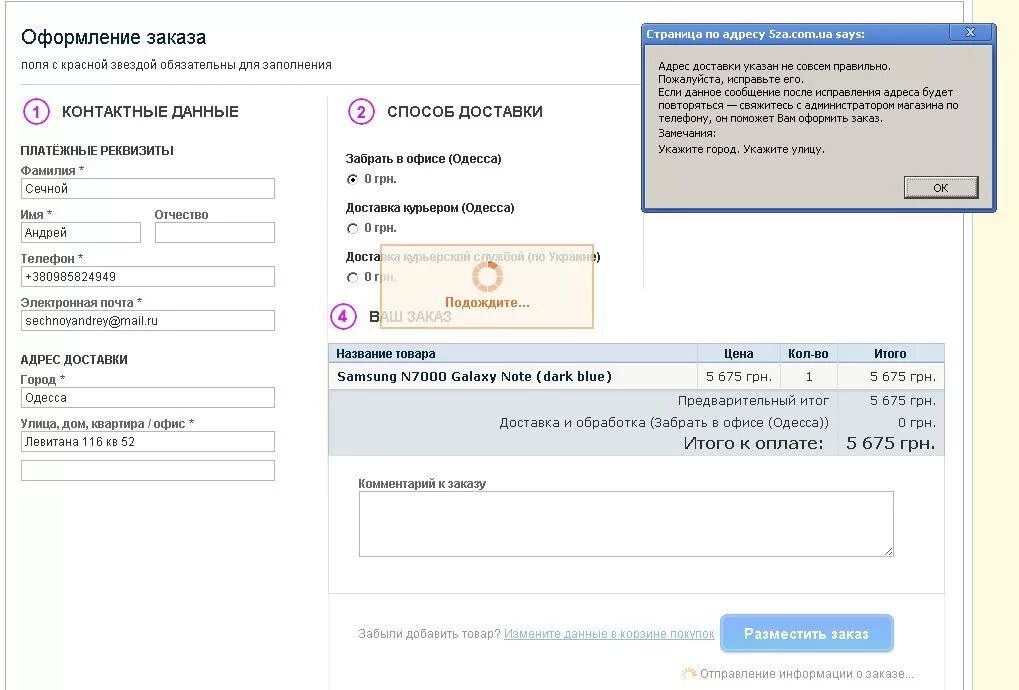Click step 2 circle icon for delivery method
The width and height of the screenshot is (1019, 690).
coord(361,112)
